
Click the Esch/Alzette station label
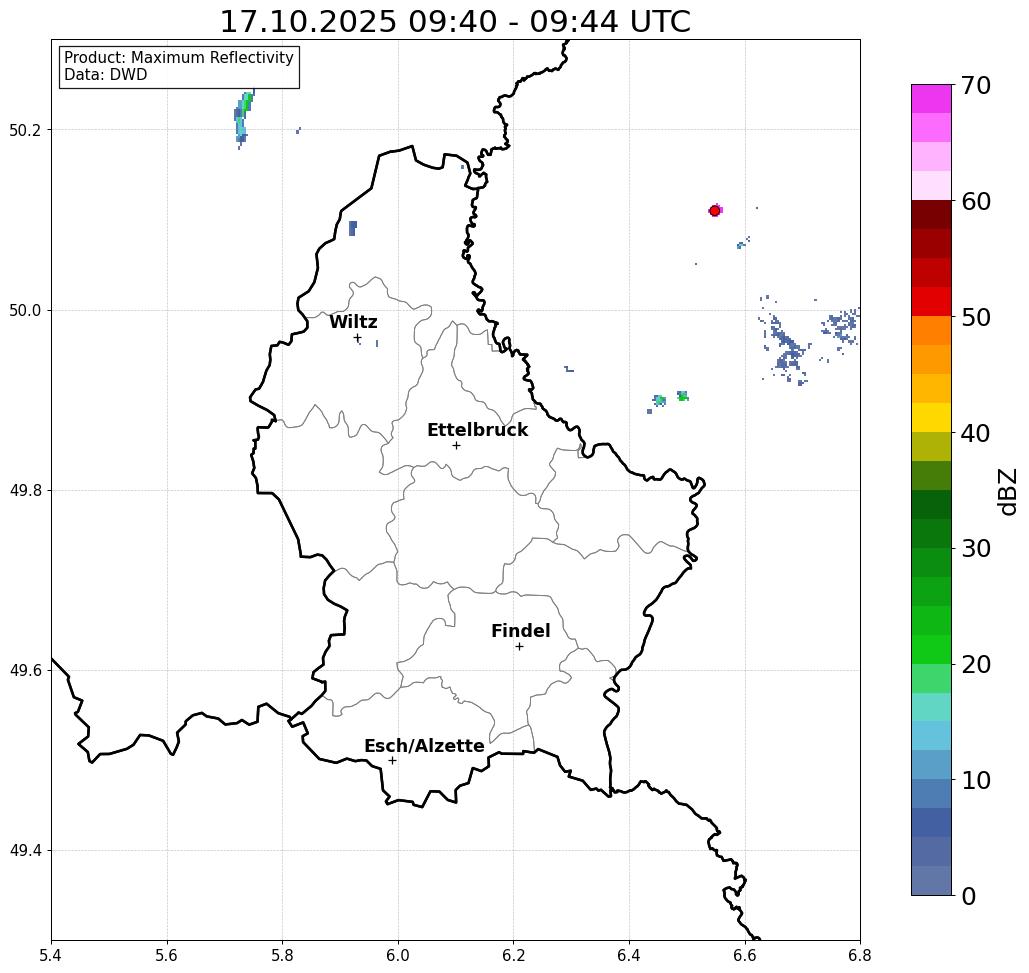point(424,746)
